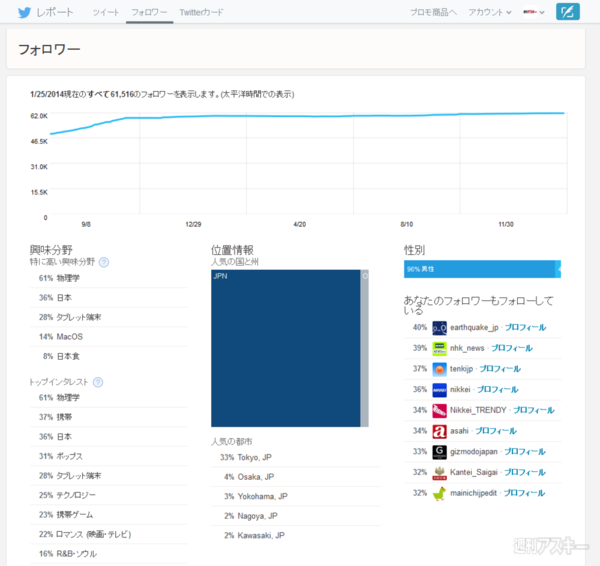Image resolution: width=600 pixels, height=566 pixels.
Task: Open the Twitterカード tab
Action: point(202,12)
